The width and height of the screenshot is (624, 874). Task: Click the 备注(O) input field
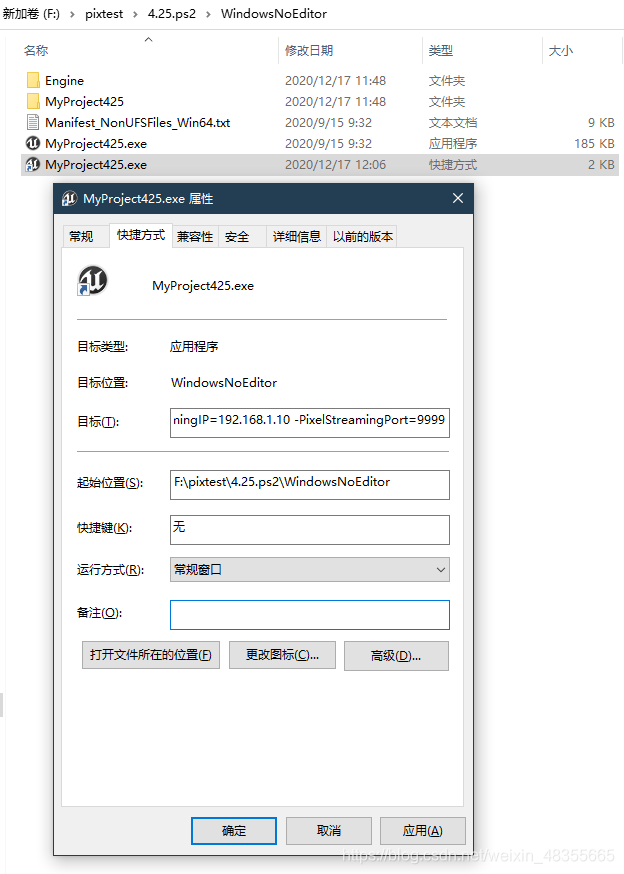coord(309,615)
